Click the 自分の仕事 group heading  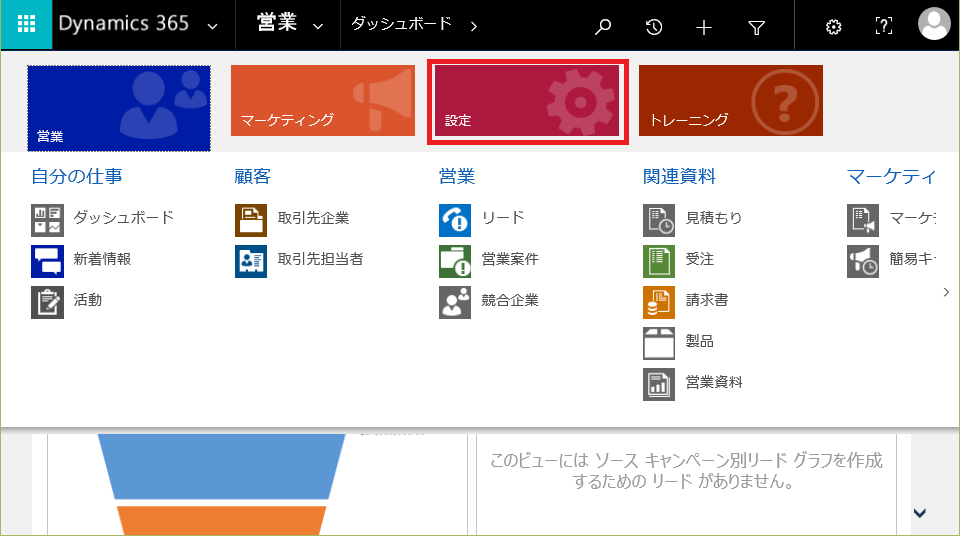tap(77, 176)
